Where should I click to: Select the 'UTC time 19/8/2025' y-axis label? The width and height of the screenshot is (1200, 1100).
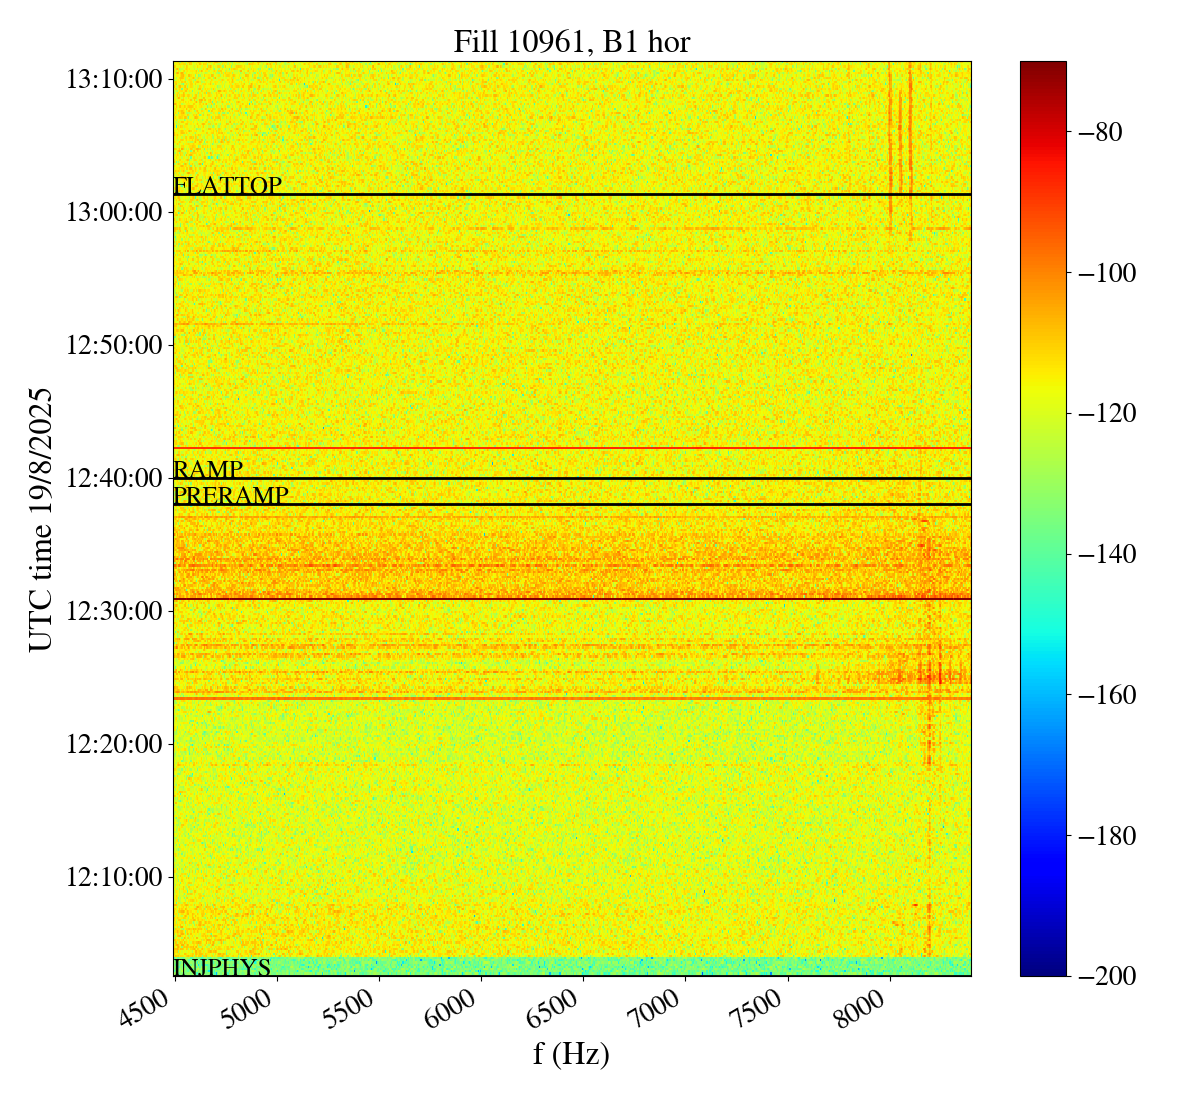pyautogui.click(x=41, y=519)
